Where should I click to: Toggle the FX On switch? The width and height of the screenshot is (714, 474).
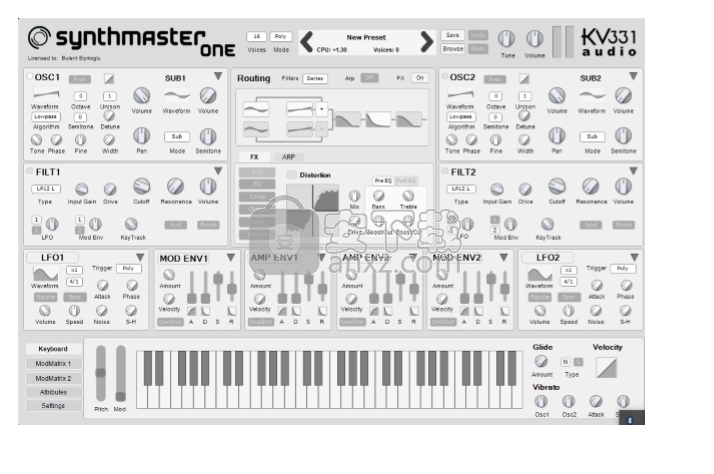tap(420, 78)
